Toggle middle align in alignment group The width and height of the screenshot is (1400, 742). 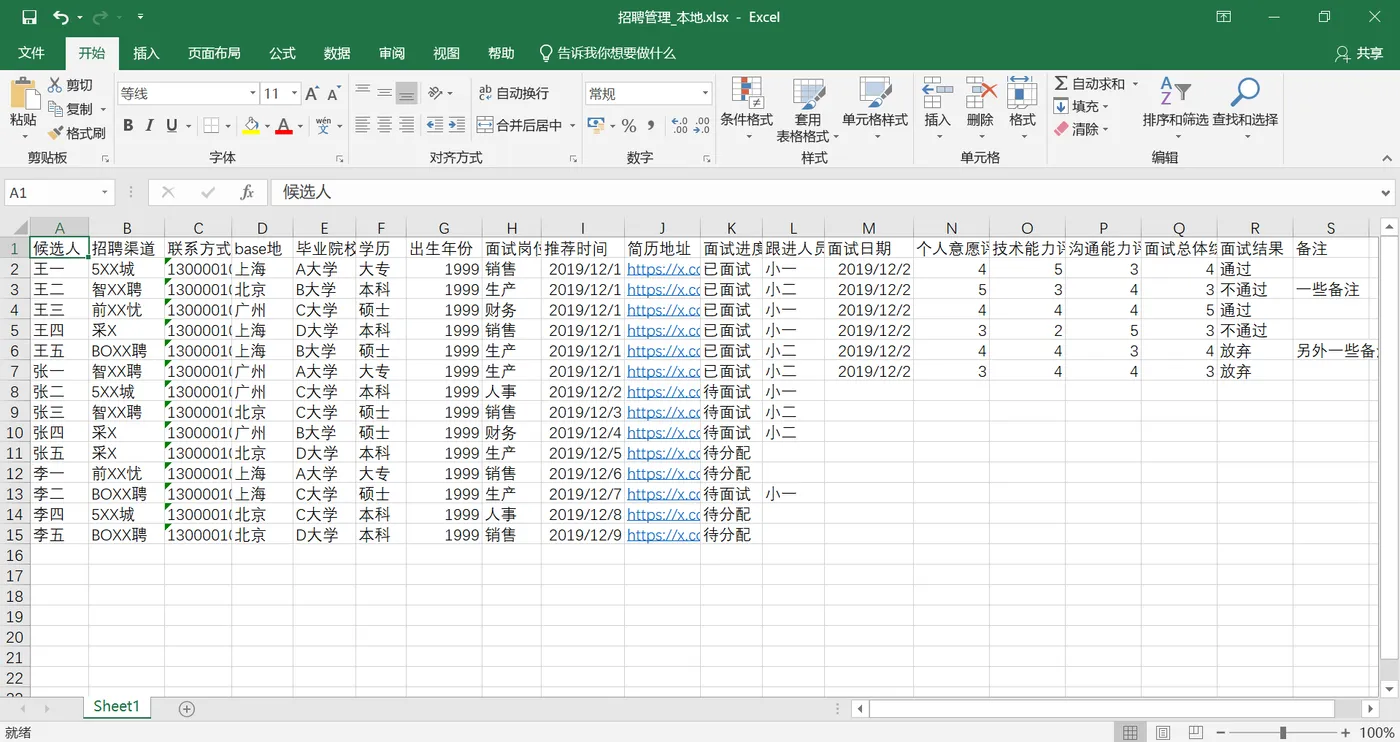384,93
